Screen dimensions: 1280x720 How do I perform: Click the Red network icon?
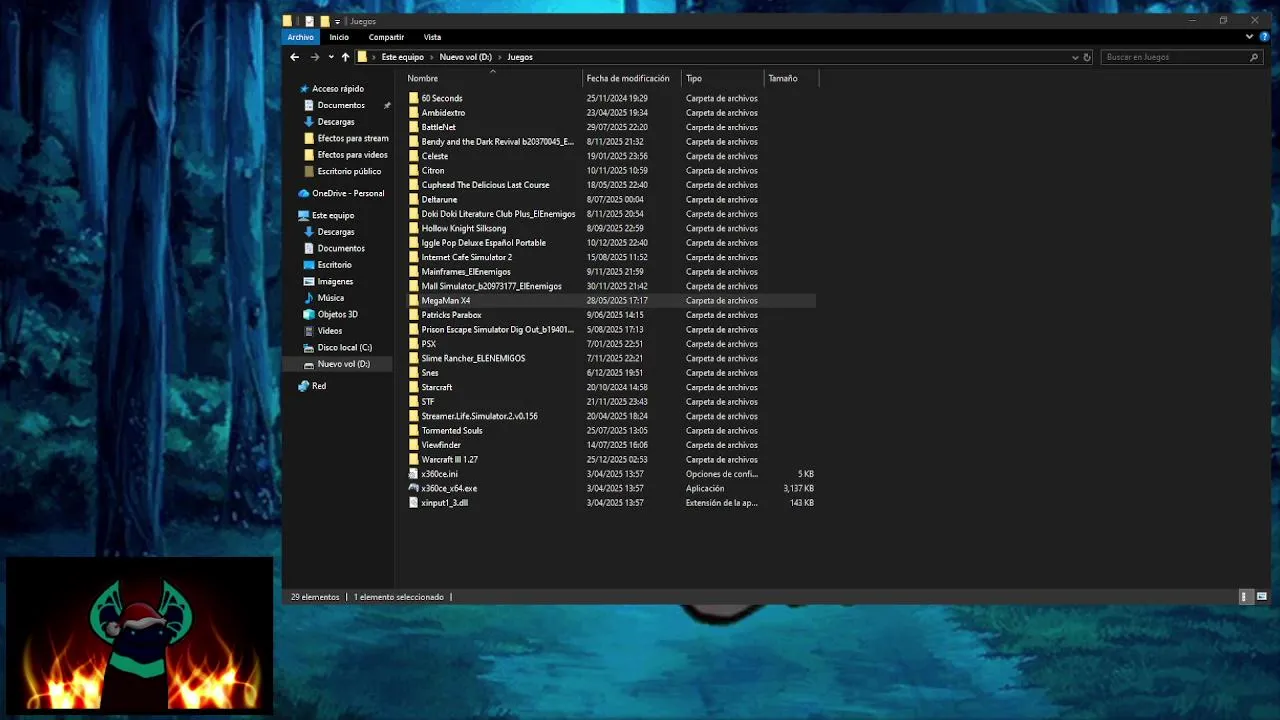point(303,386)
